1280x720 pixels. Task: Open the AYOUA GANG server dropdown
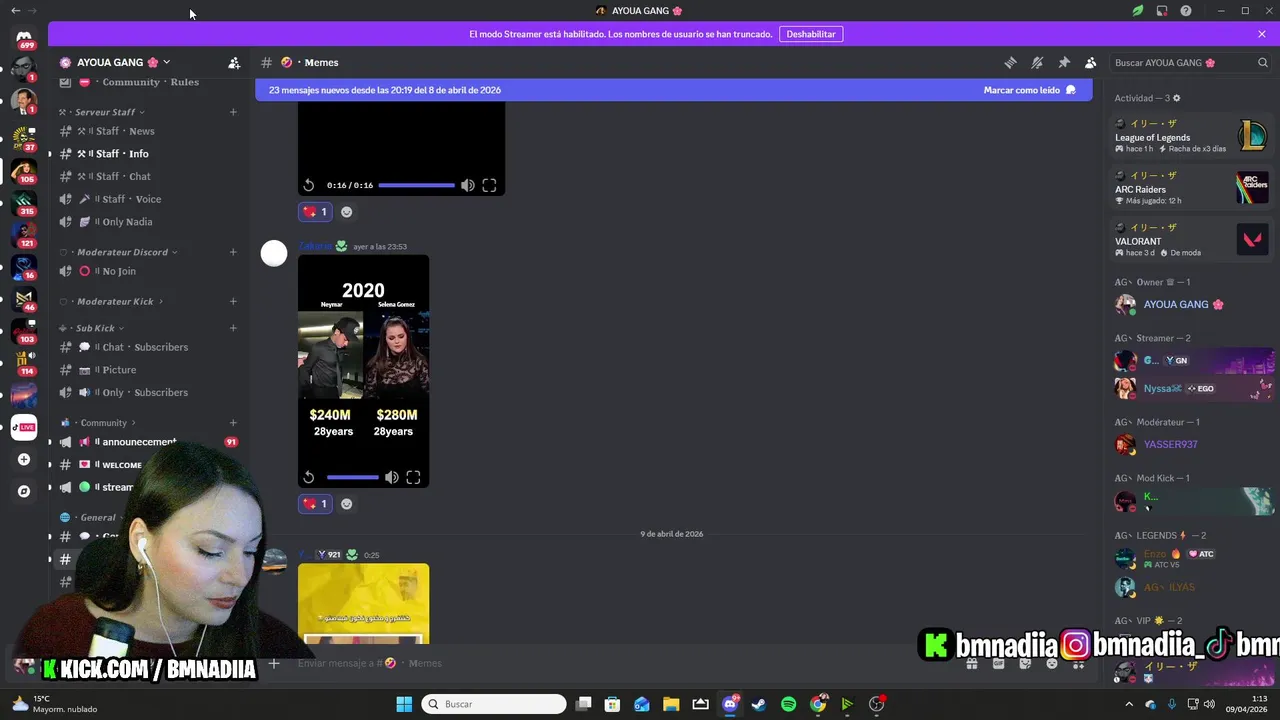pyautogui.click(x=115, y=62)
